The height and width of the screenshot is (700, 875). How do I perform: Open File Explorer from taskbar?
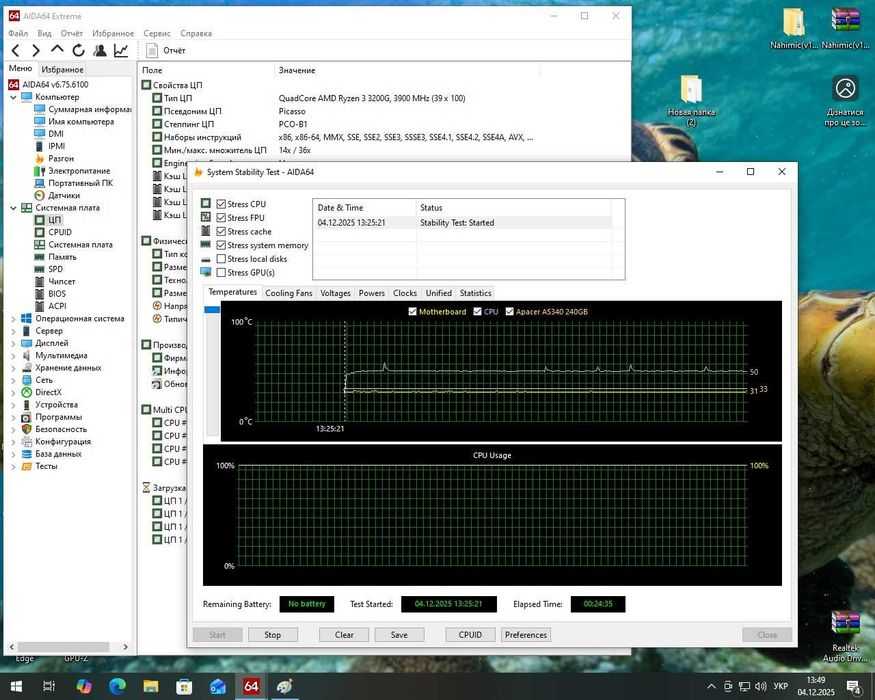pyautogui.click(x=151, y=686)
